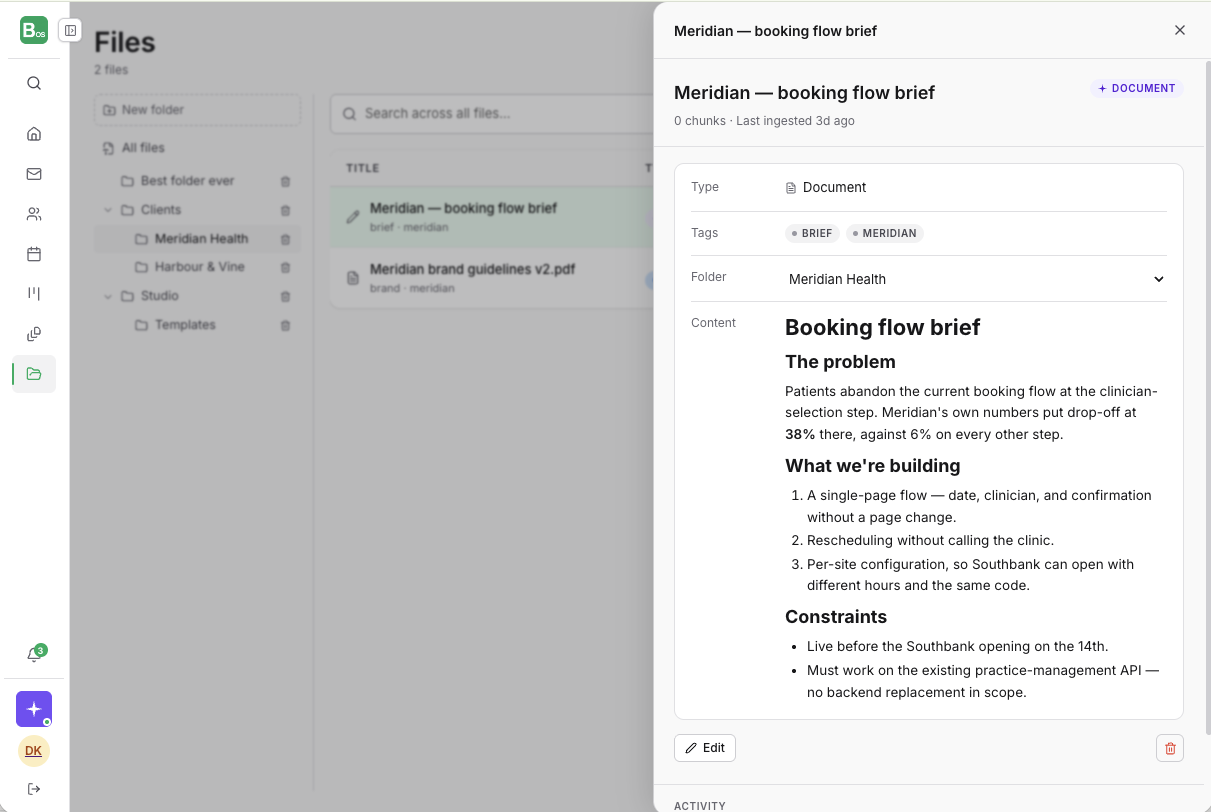Open notifications bell with badge 3

pos(34,655)
